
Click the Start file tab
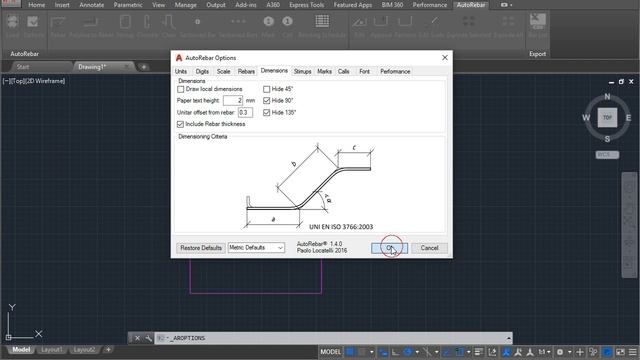[22, 67]
